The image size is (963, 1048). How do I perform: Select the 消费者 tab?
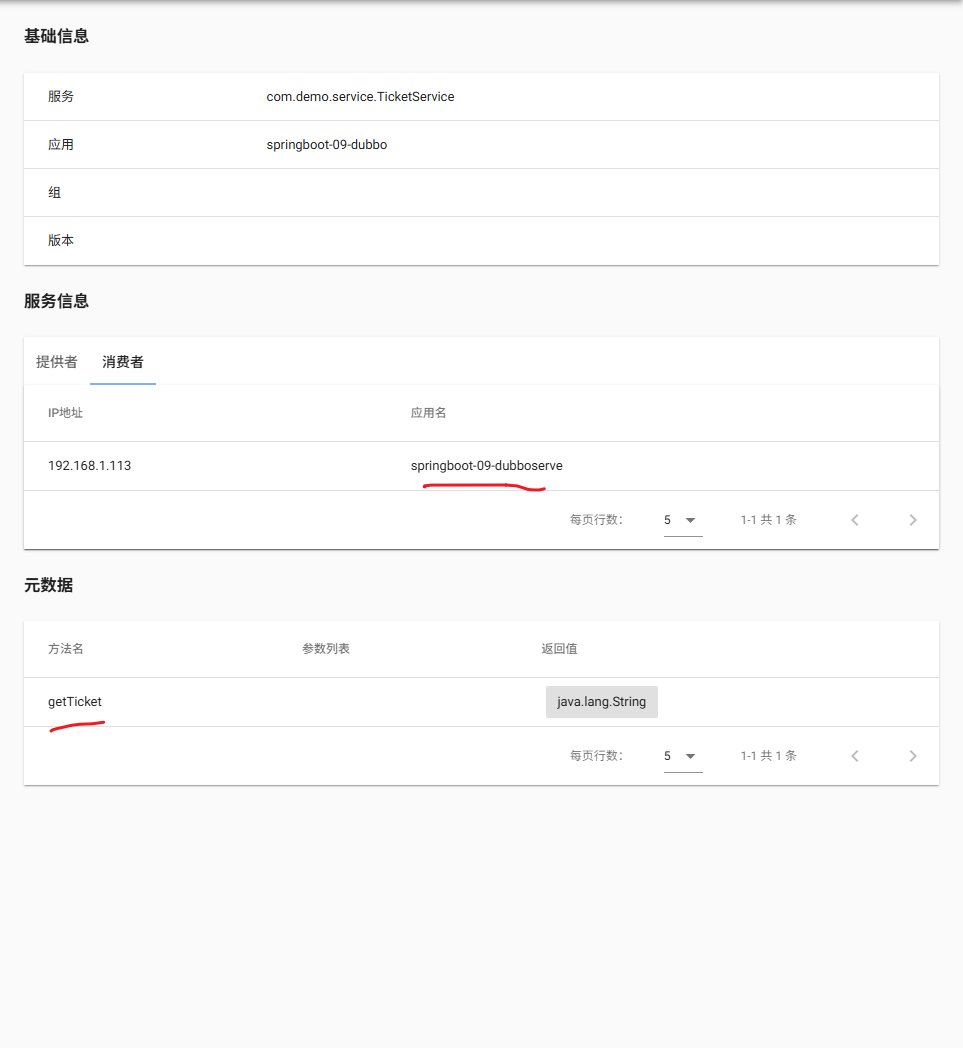123,362
